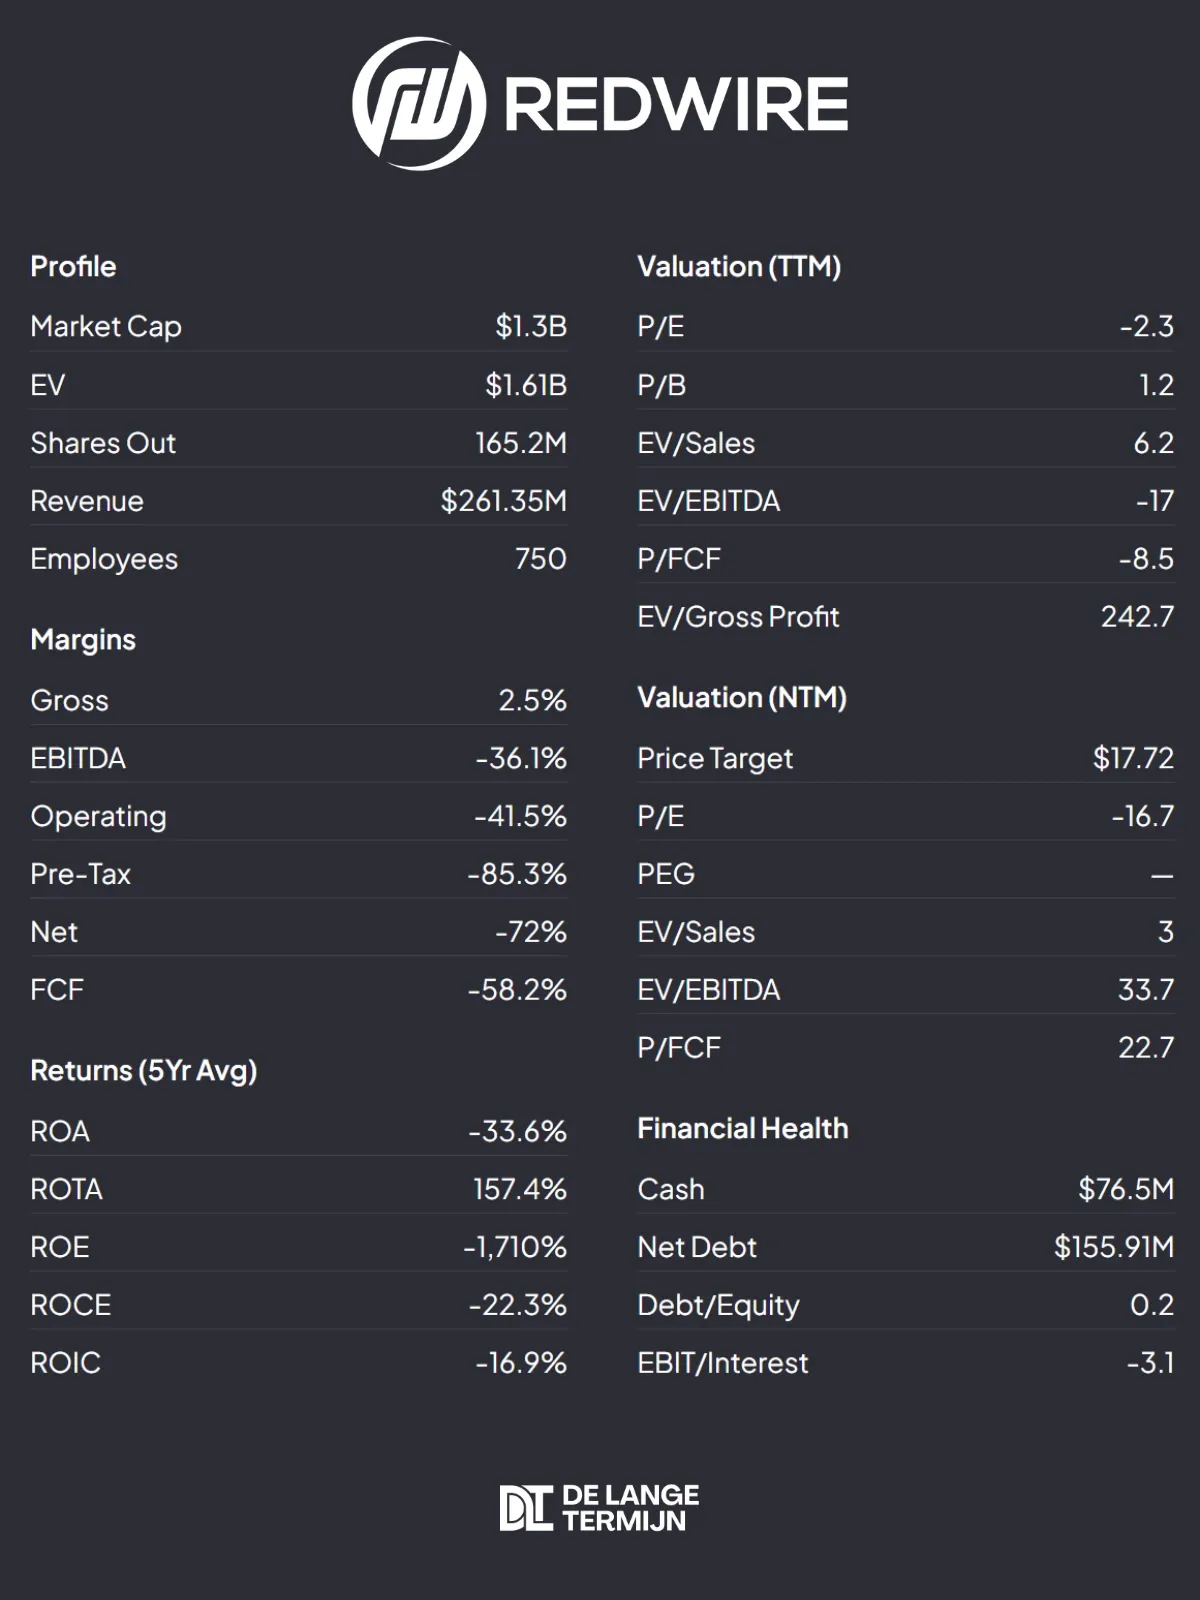The image size is (1200, 1600).
Task: Click the Net Debt $155.91M value
Action: point(1114,1247)
